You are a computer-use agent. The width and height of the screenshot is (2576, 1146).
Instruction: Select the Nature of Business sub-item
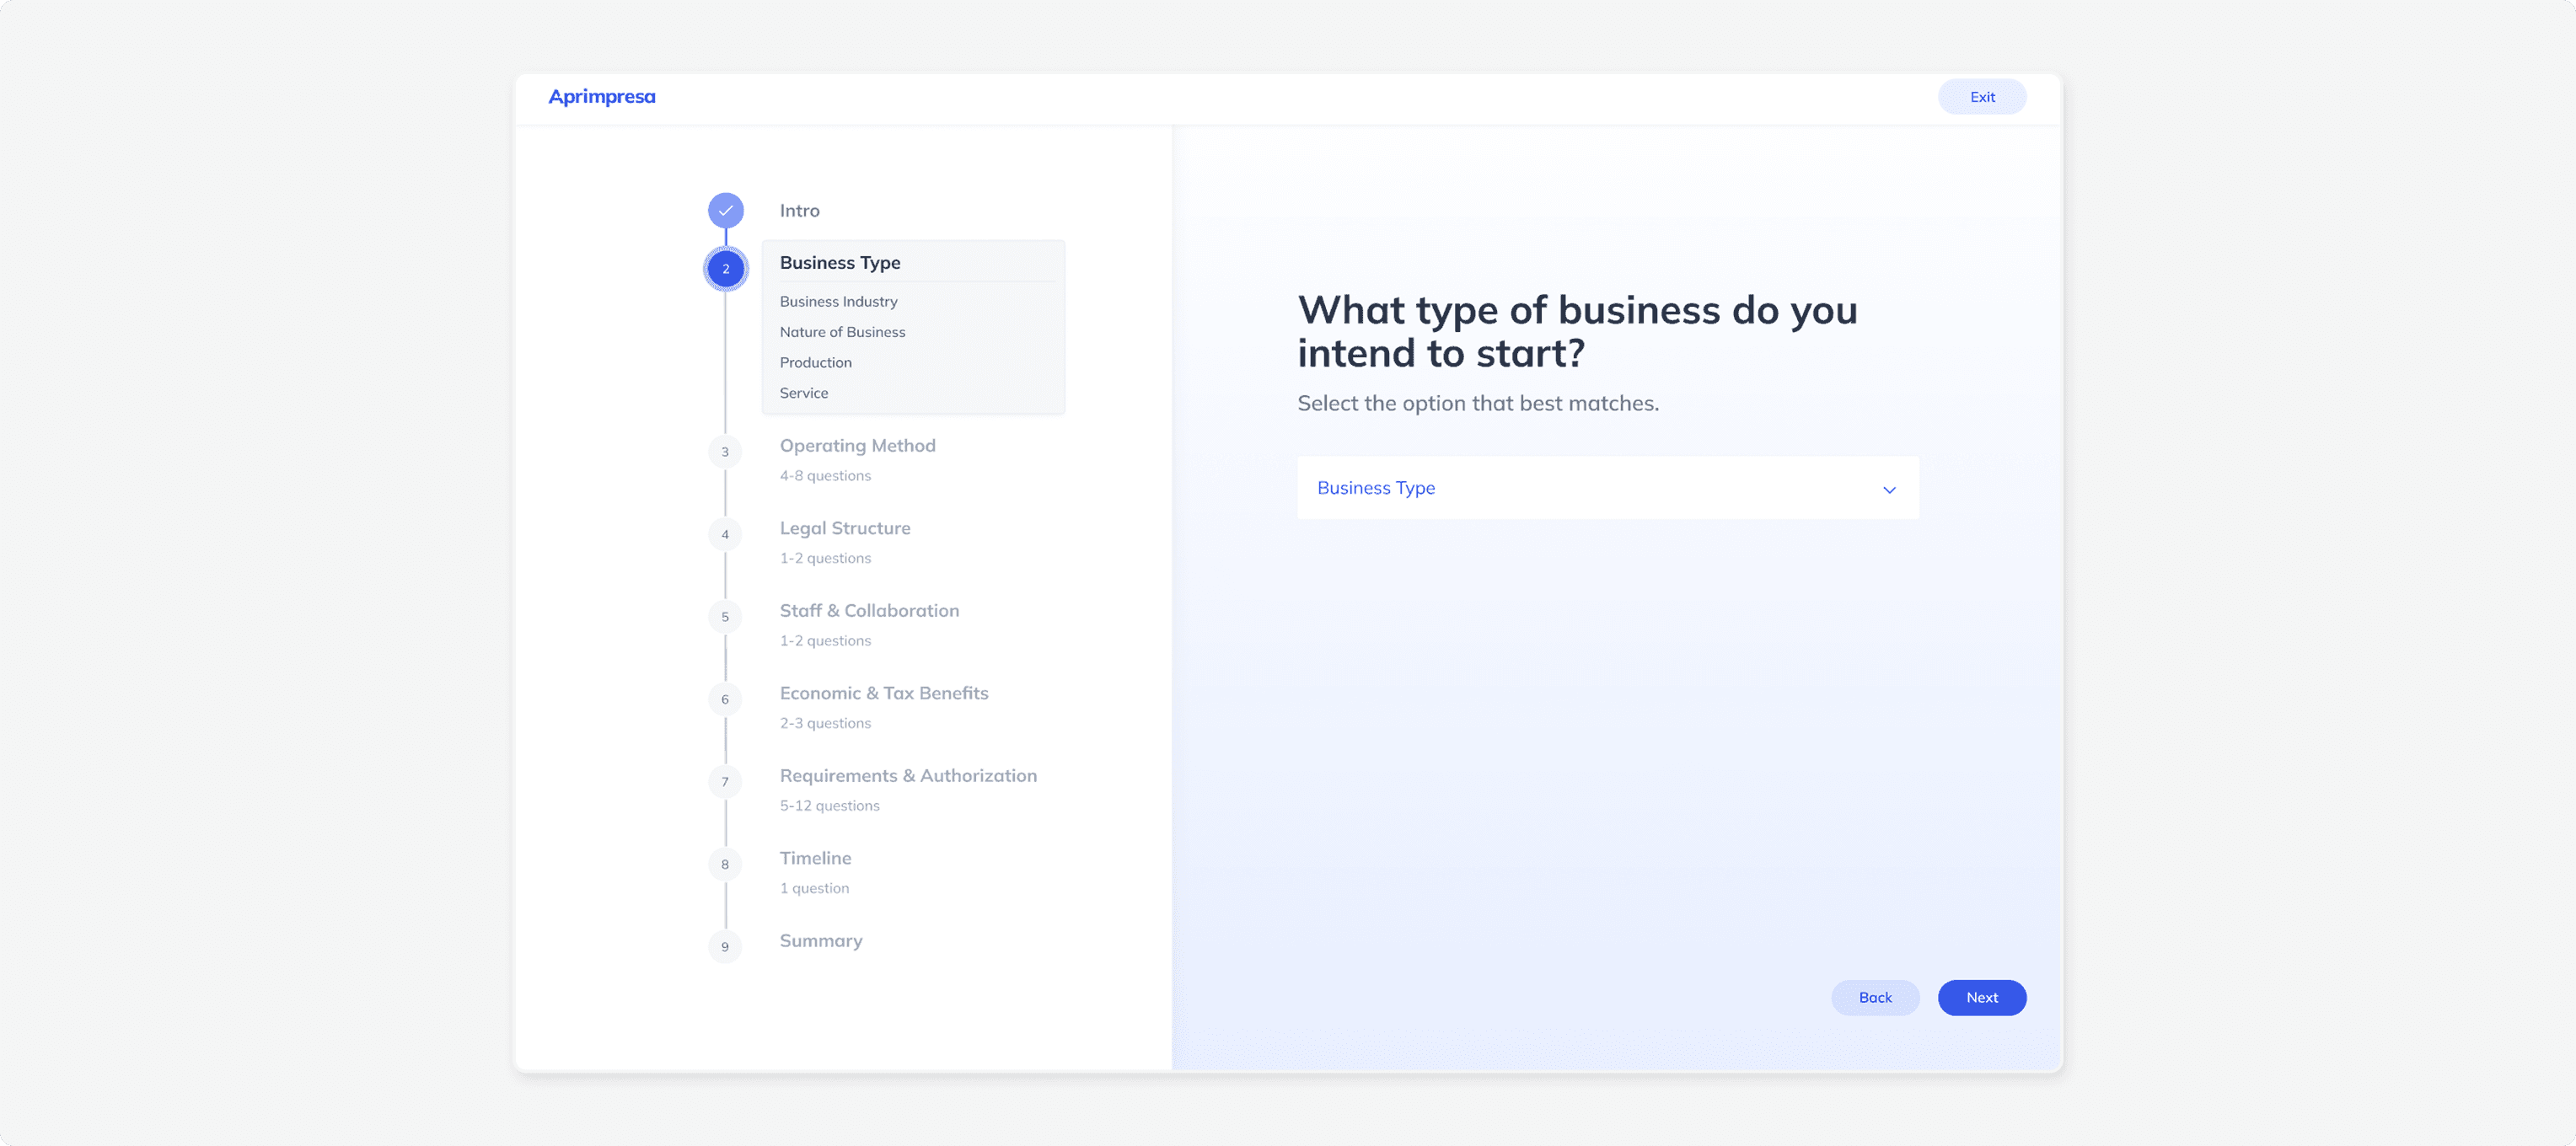tap(842, 332)
